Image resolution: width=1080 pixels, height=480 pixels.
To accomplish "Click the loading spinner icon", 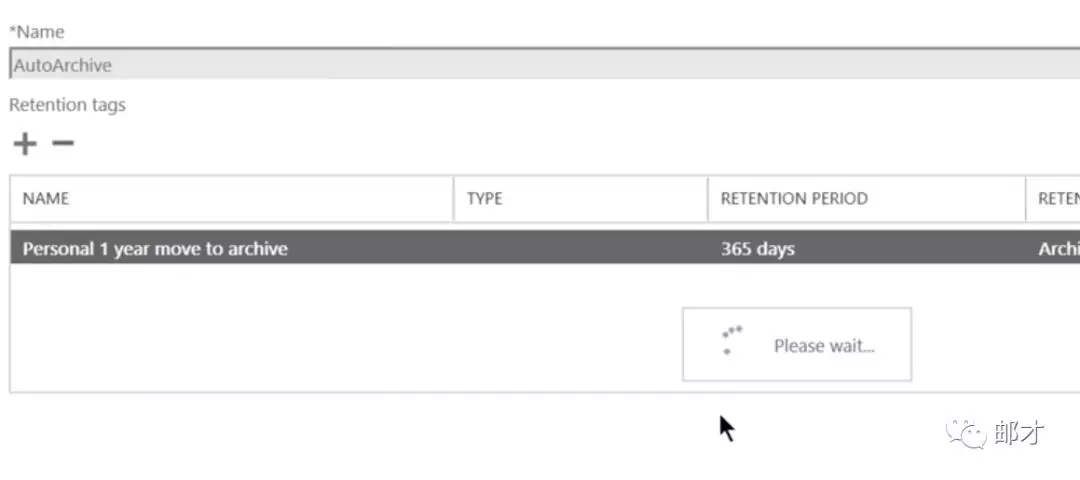I will coord(732,340).
